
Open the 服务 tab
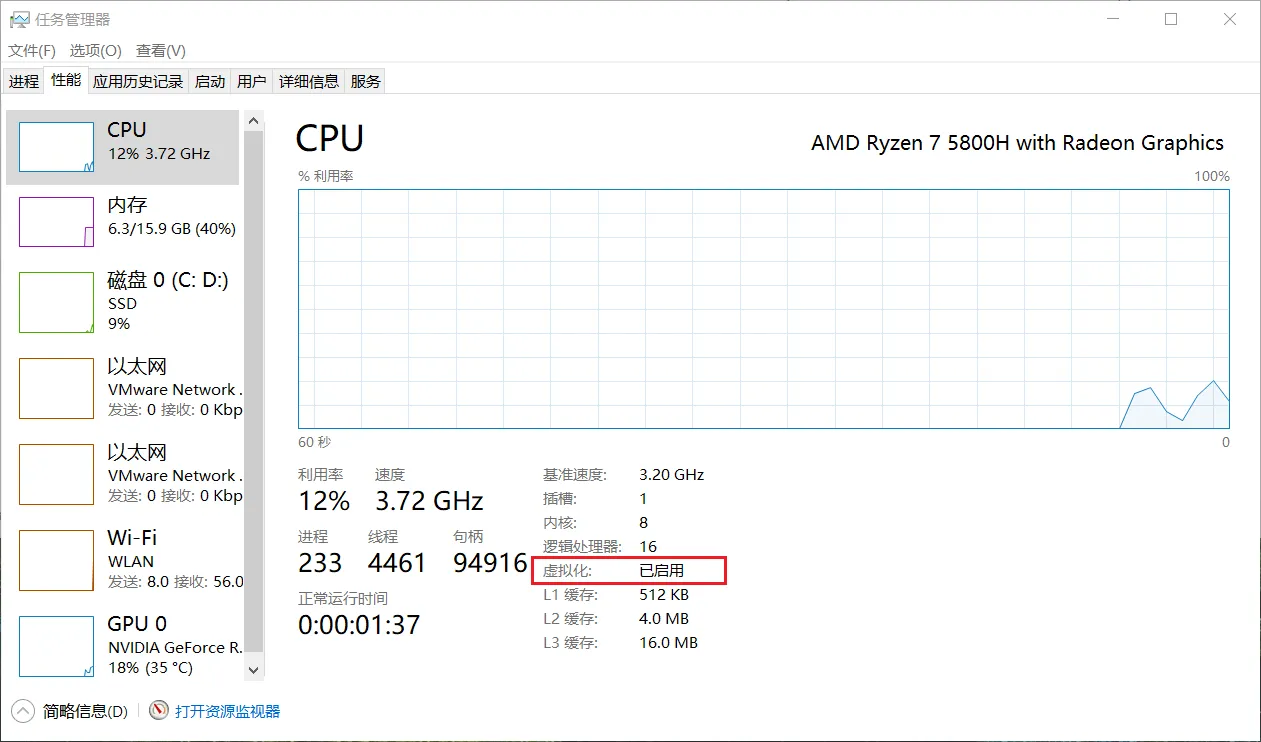pyautogui.click(x=366, y=82)
